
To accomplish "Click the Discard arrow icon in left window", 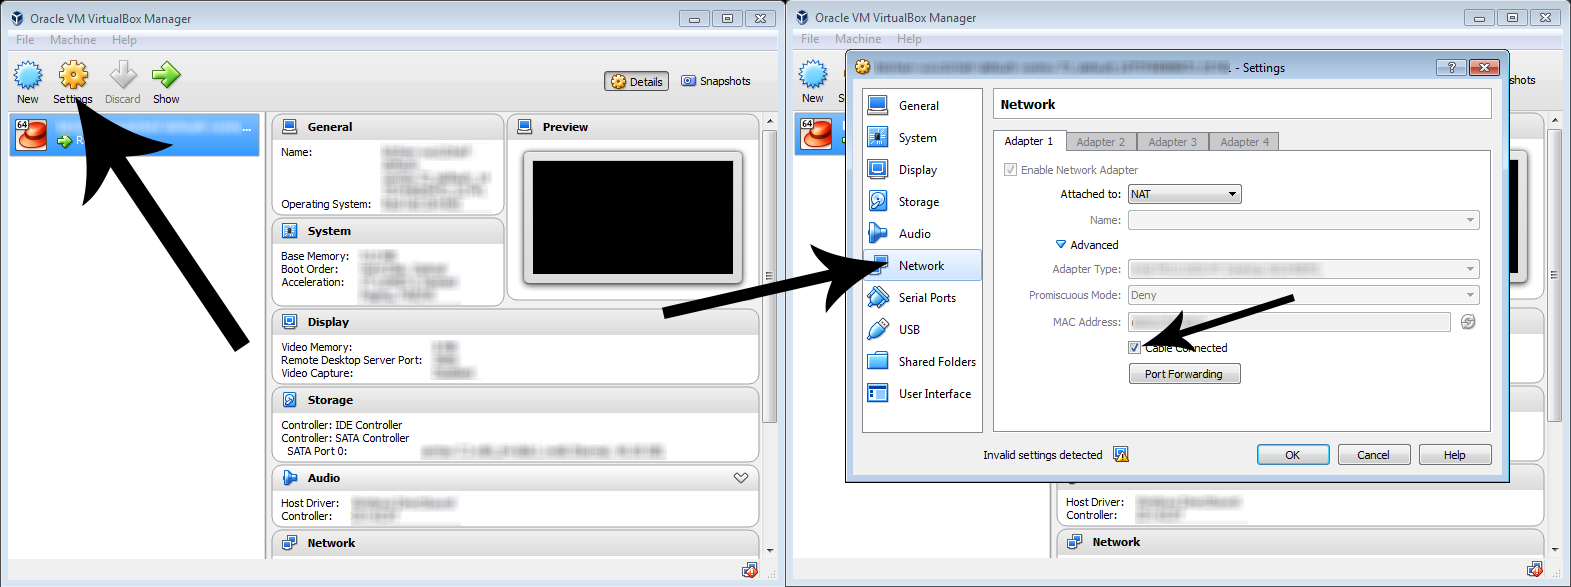I will (x=123, y=75).
